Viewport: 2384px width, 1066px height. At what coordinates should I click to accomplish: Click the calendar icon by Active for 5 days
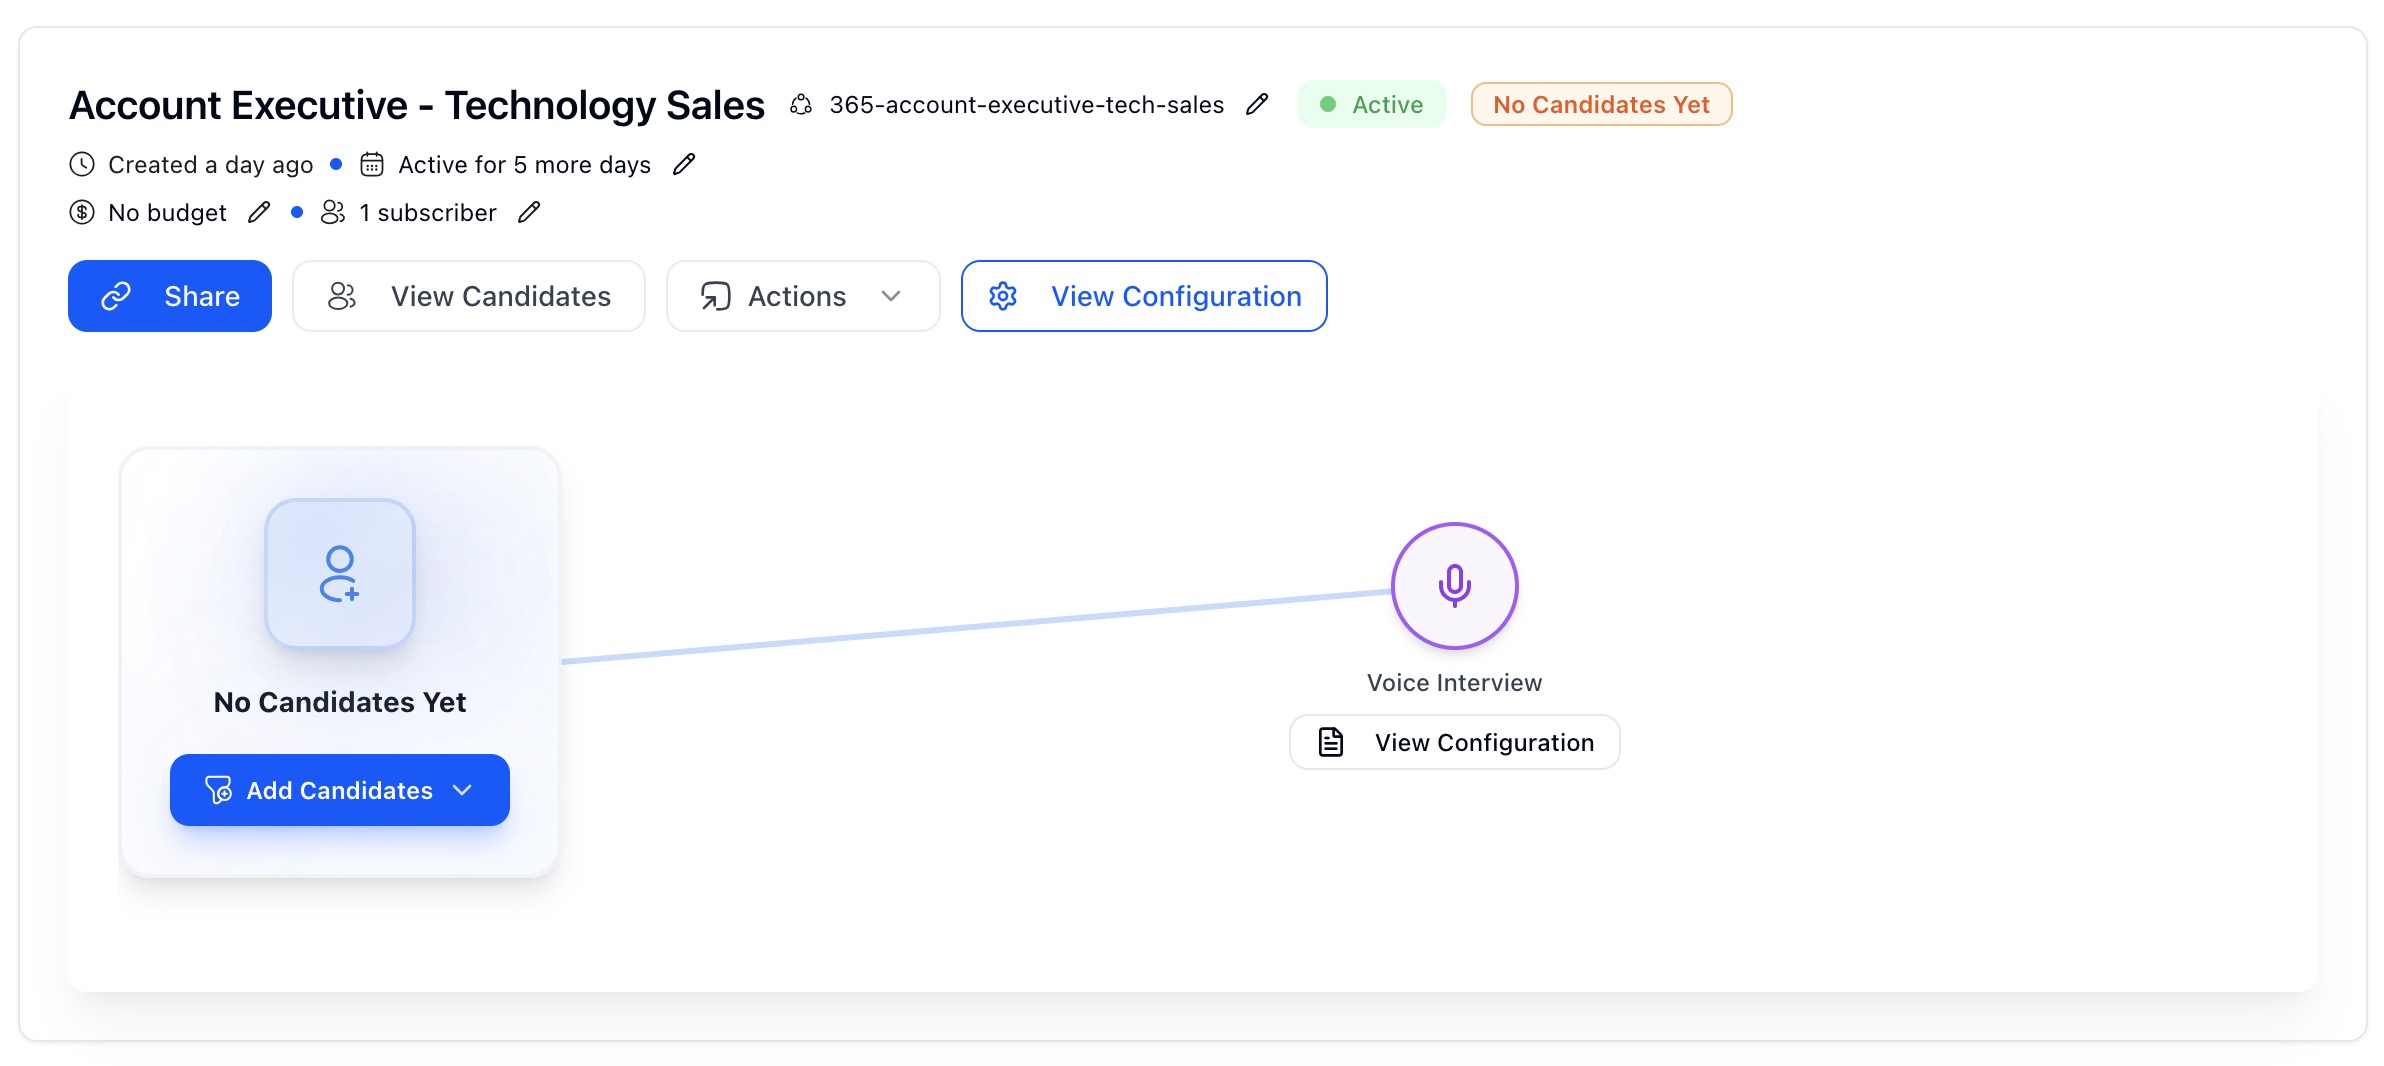click(x=372, y=164)
